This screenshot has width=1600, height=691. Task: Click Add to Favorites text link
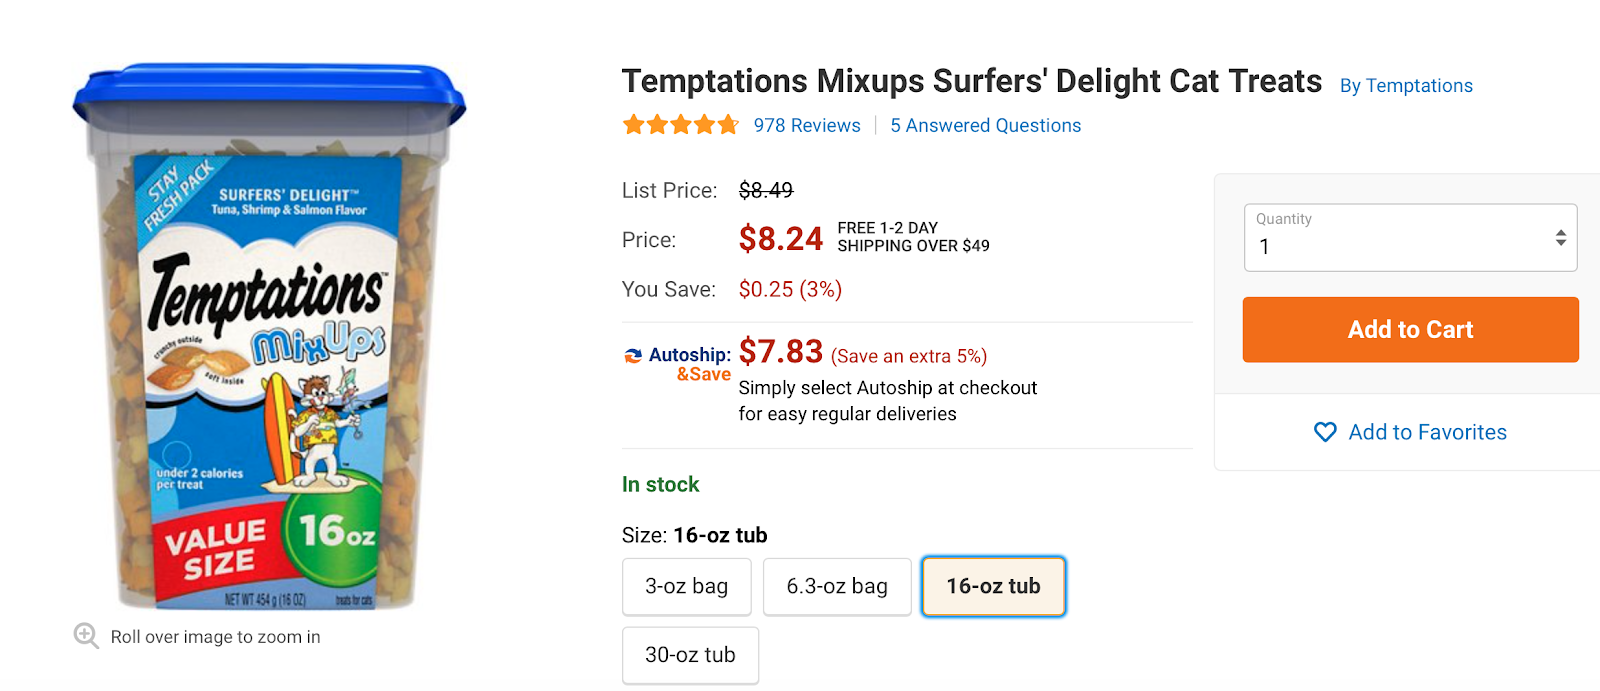click(1427, 432)
